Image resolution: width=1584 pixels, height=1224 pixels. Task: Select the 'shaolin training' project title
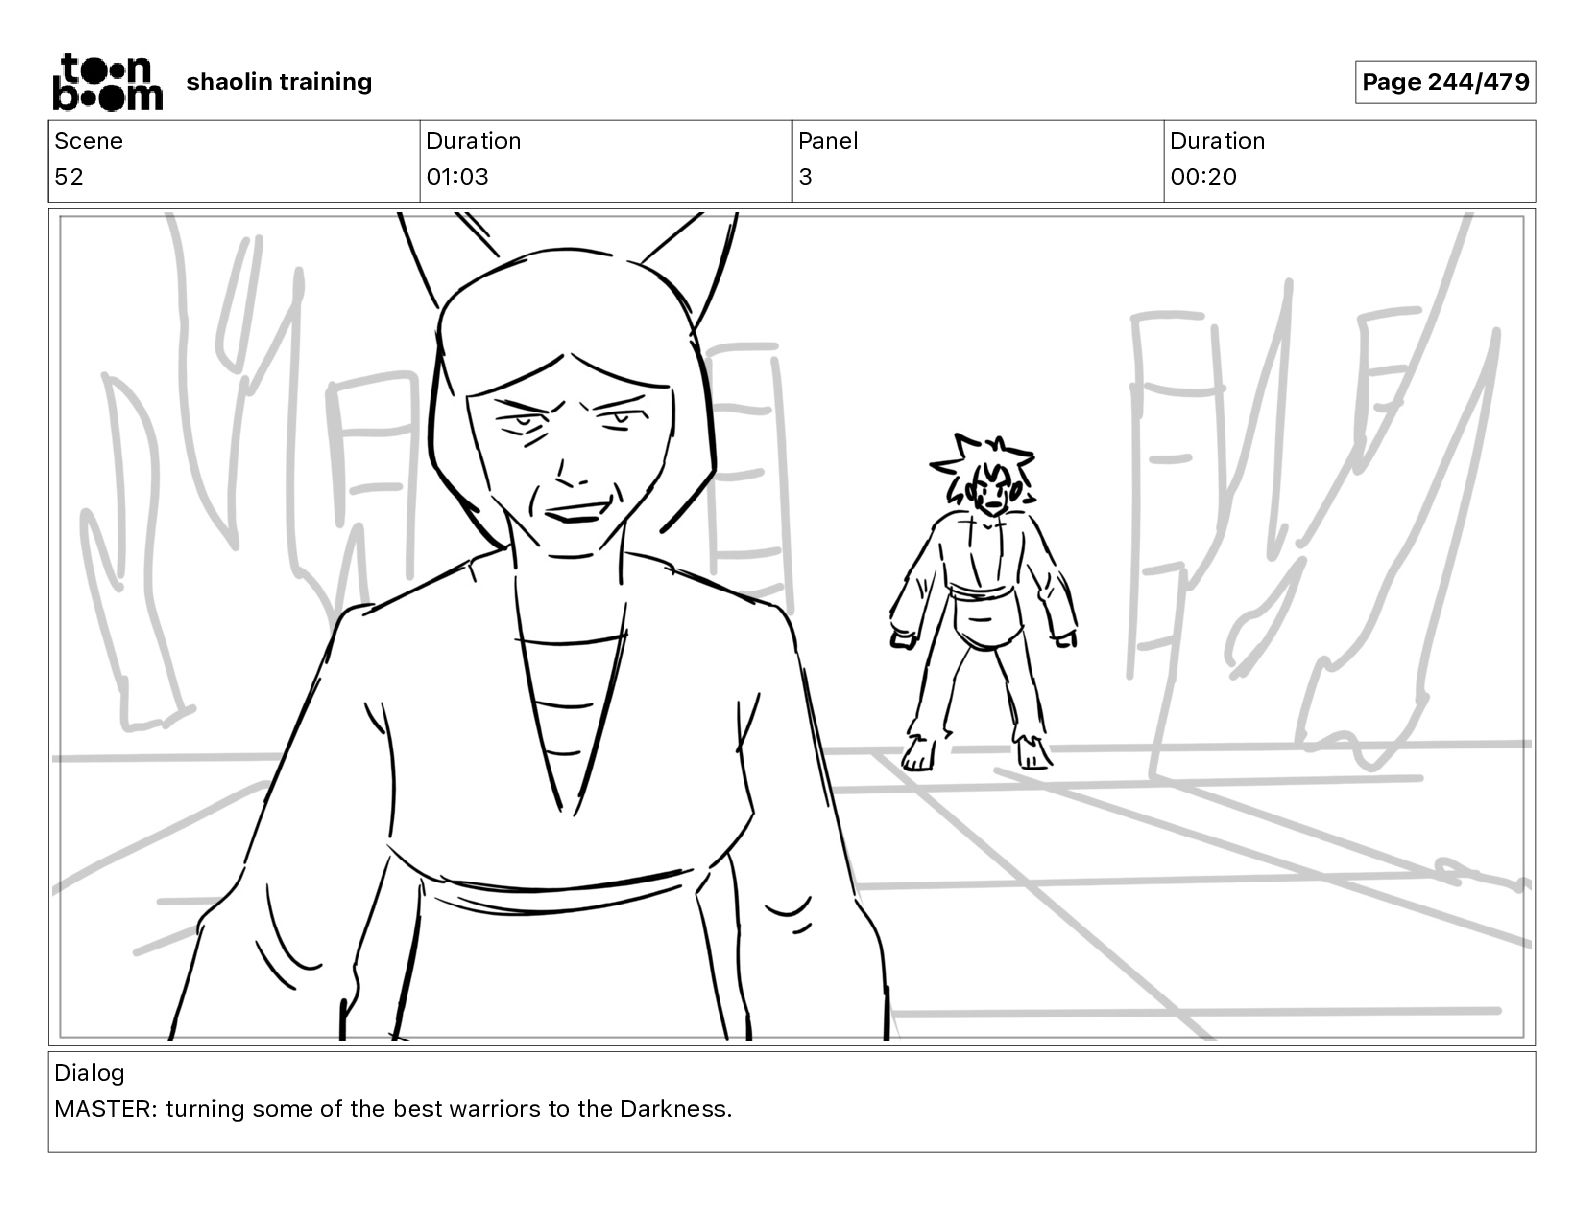(x=279, y=82)
